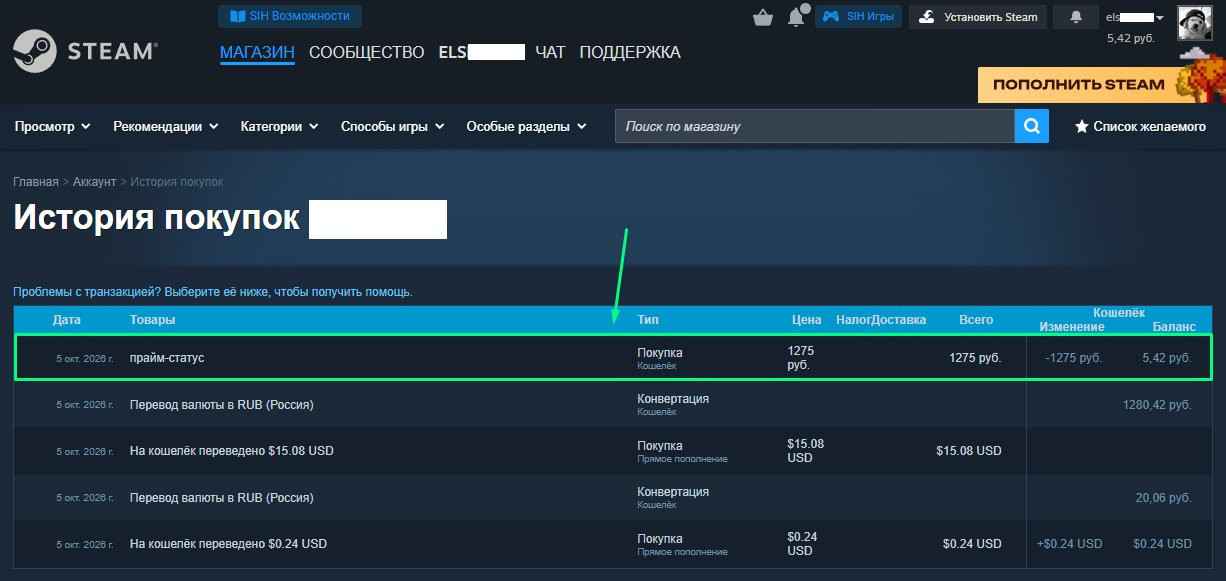The height and width of the screenshot is (581, 1226).
Task: Open СООБЩЕСТВО menu
Action: pos(367,52)
